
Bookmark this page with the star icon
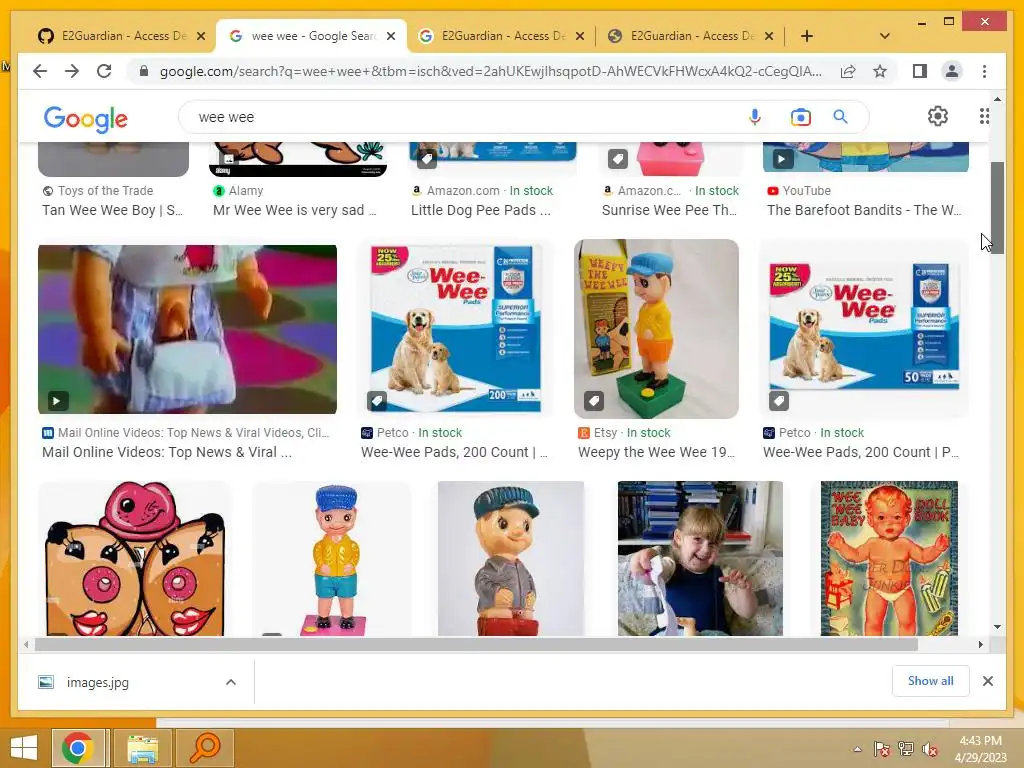coord(880,71)
